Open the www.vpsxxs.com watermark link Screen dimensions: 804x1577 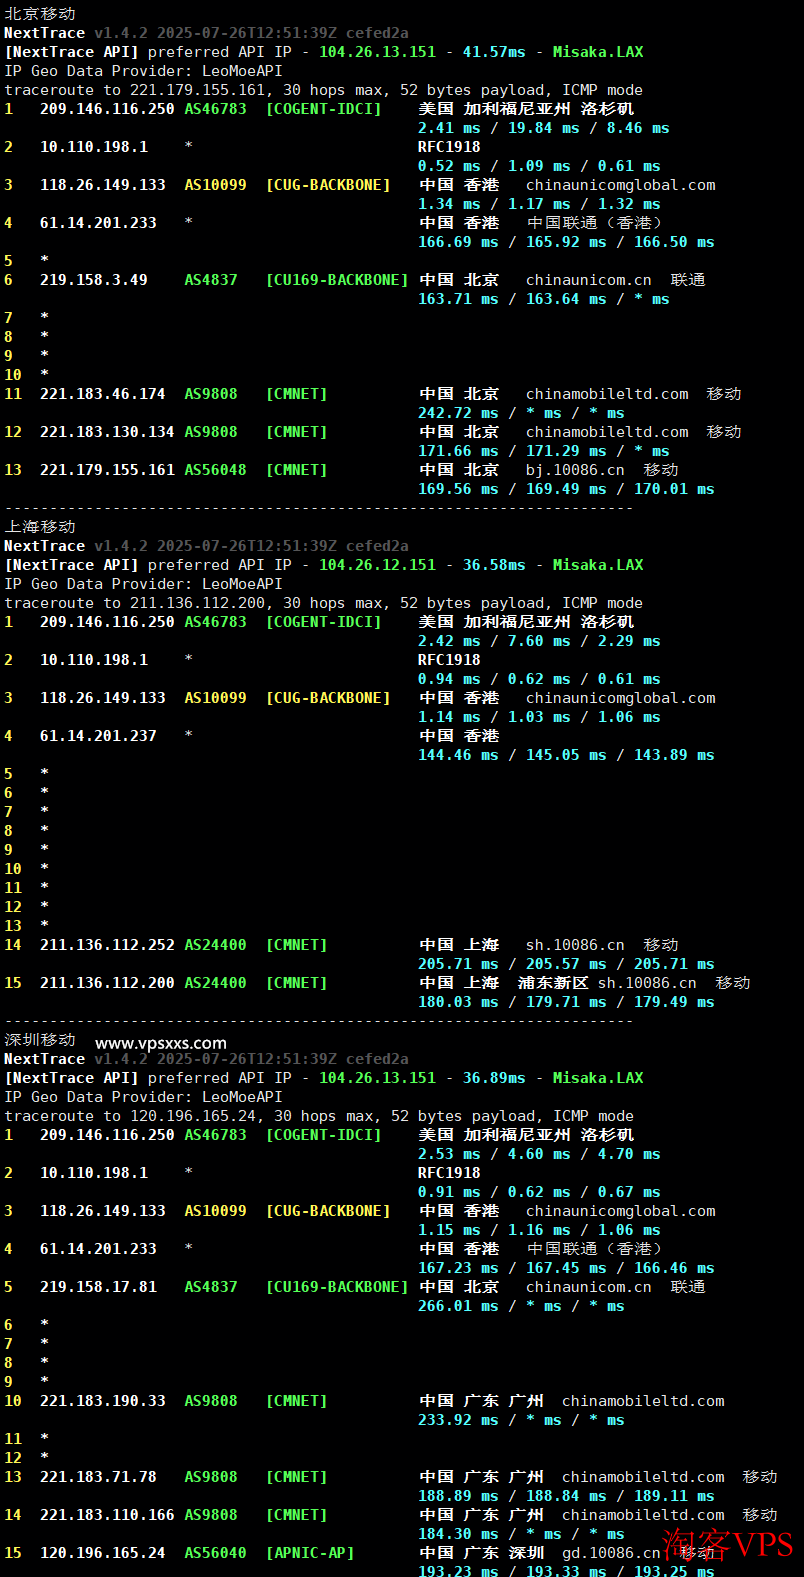pos(161,1043)
